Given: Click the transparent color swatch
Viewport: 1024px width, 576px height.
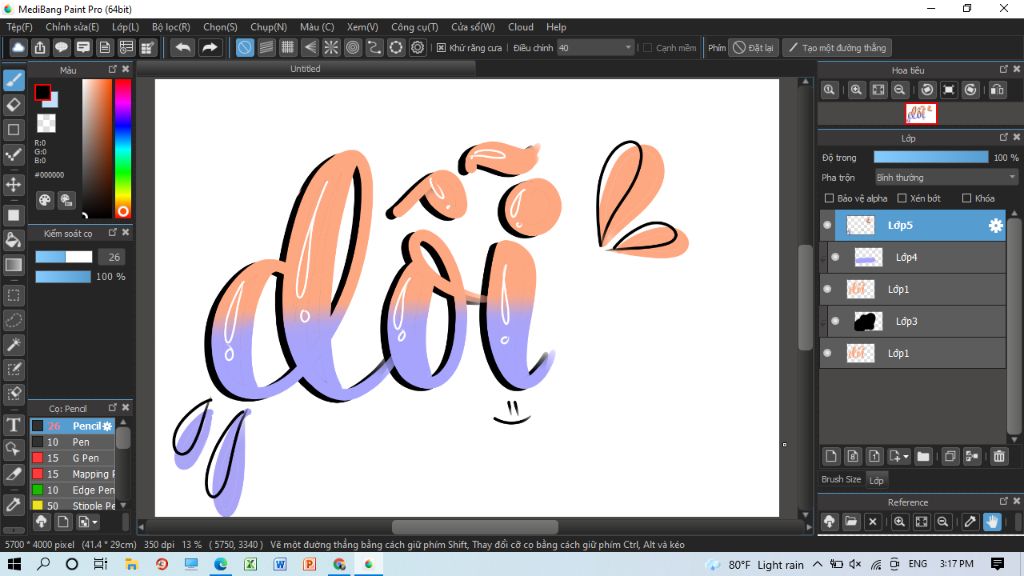Looking at the screenshot, I should (x=46, y=123).
